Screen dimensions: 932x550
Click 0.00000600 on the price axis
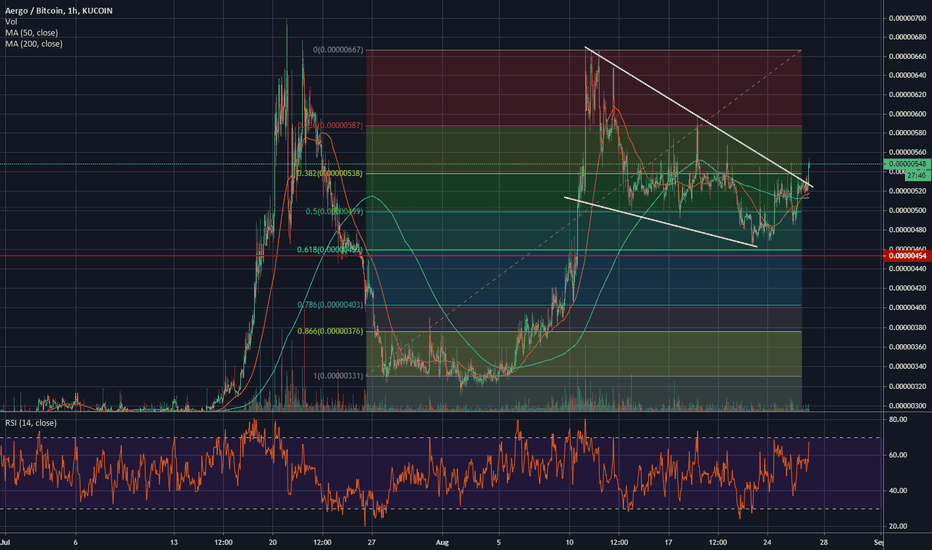[908, 114]
